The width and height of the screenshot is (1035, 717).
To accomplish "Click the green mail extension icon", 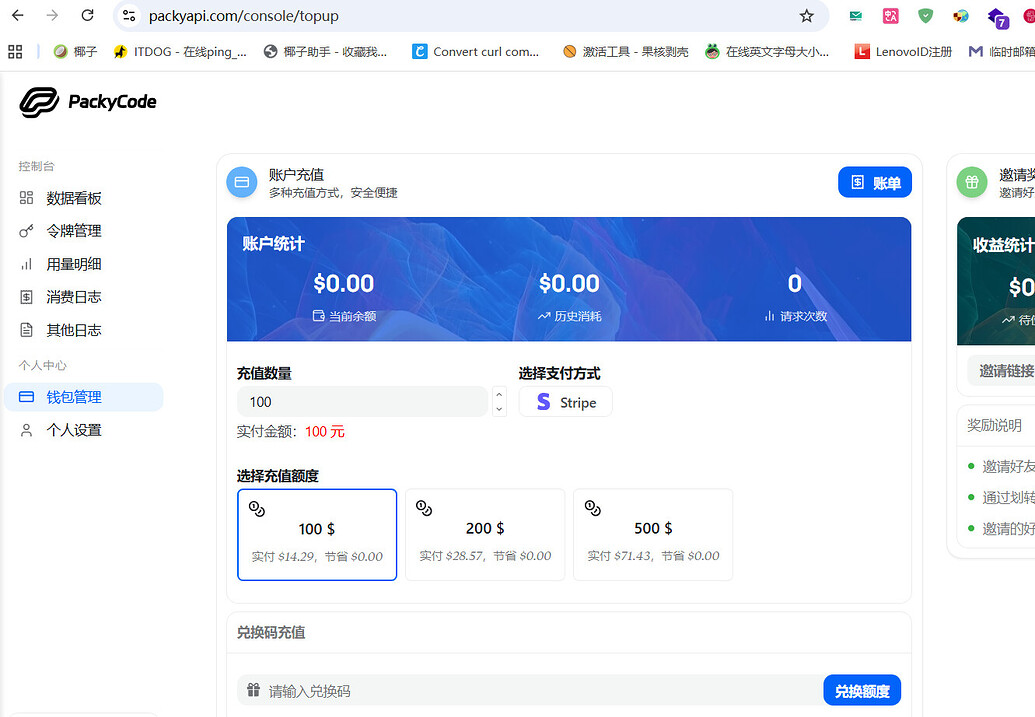I will [855, 16].
